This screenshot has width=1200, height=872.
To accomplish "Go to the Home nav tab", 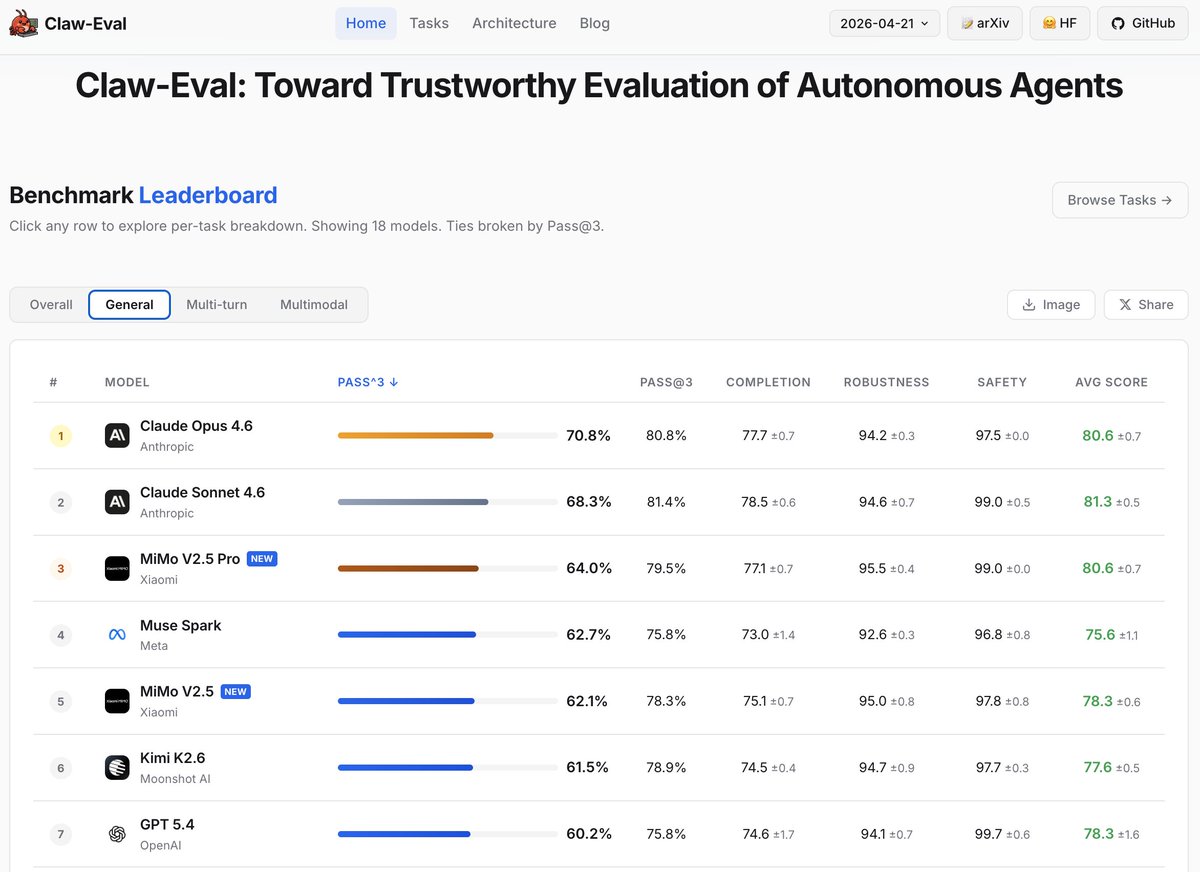I will [366, 23].
